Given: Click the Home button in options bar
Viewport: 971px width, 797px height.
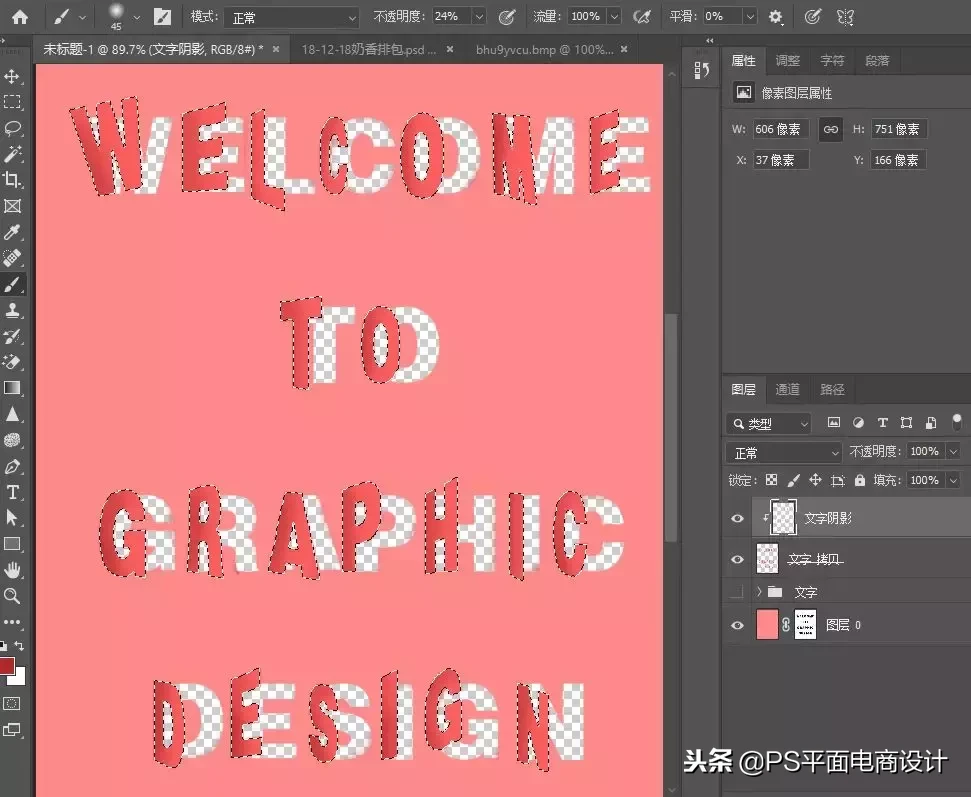Looking at the screenshot, I should pos(20,17).
